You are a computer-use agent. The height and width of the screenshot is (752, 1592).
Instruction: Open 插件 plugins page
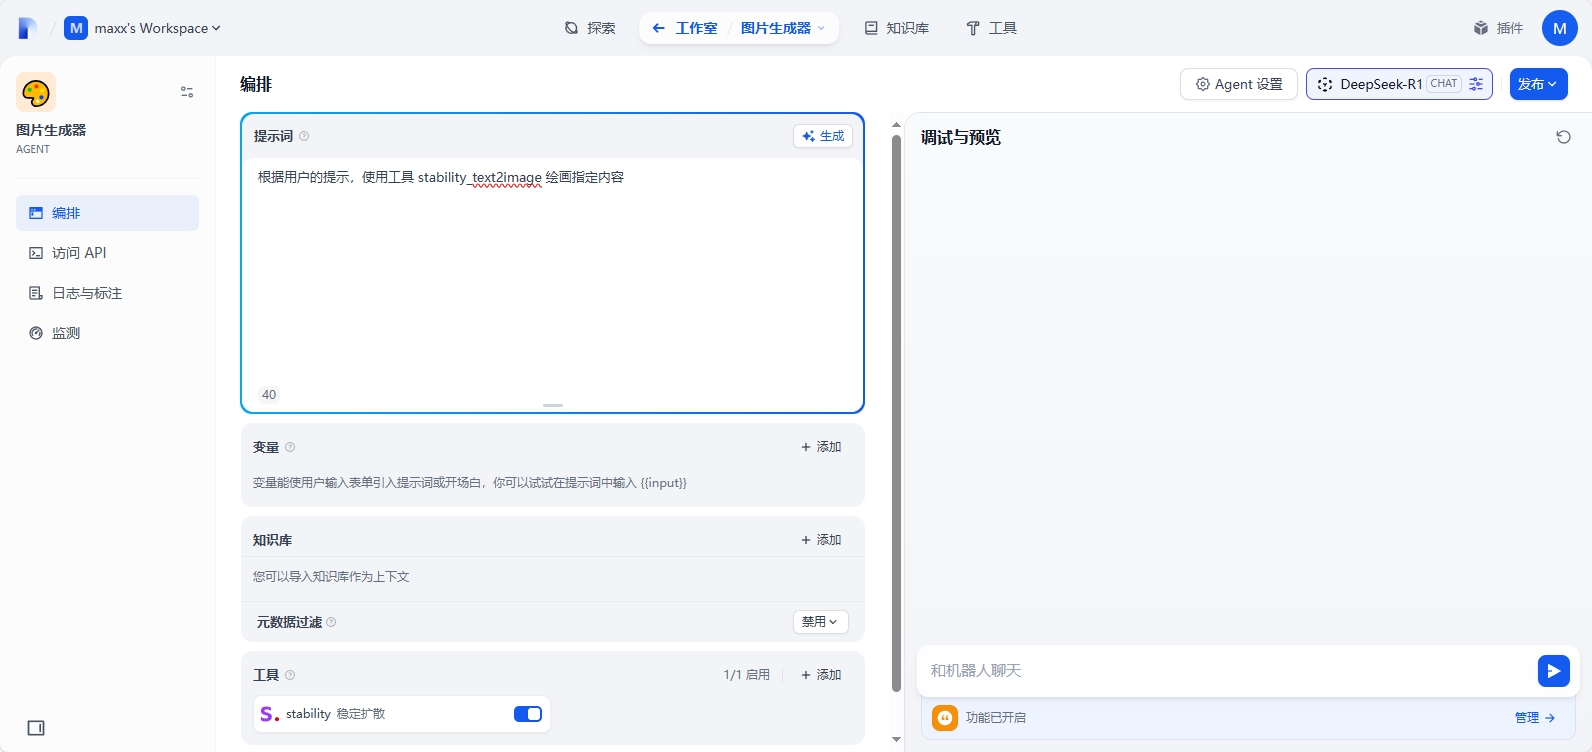click(1498, 28)
